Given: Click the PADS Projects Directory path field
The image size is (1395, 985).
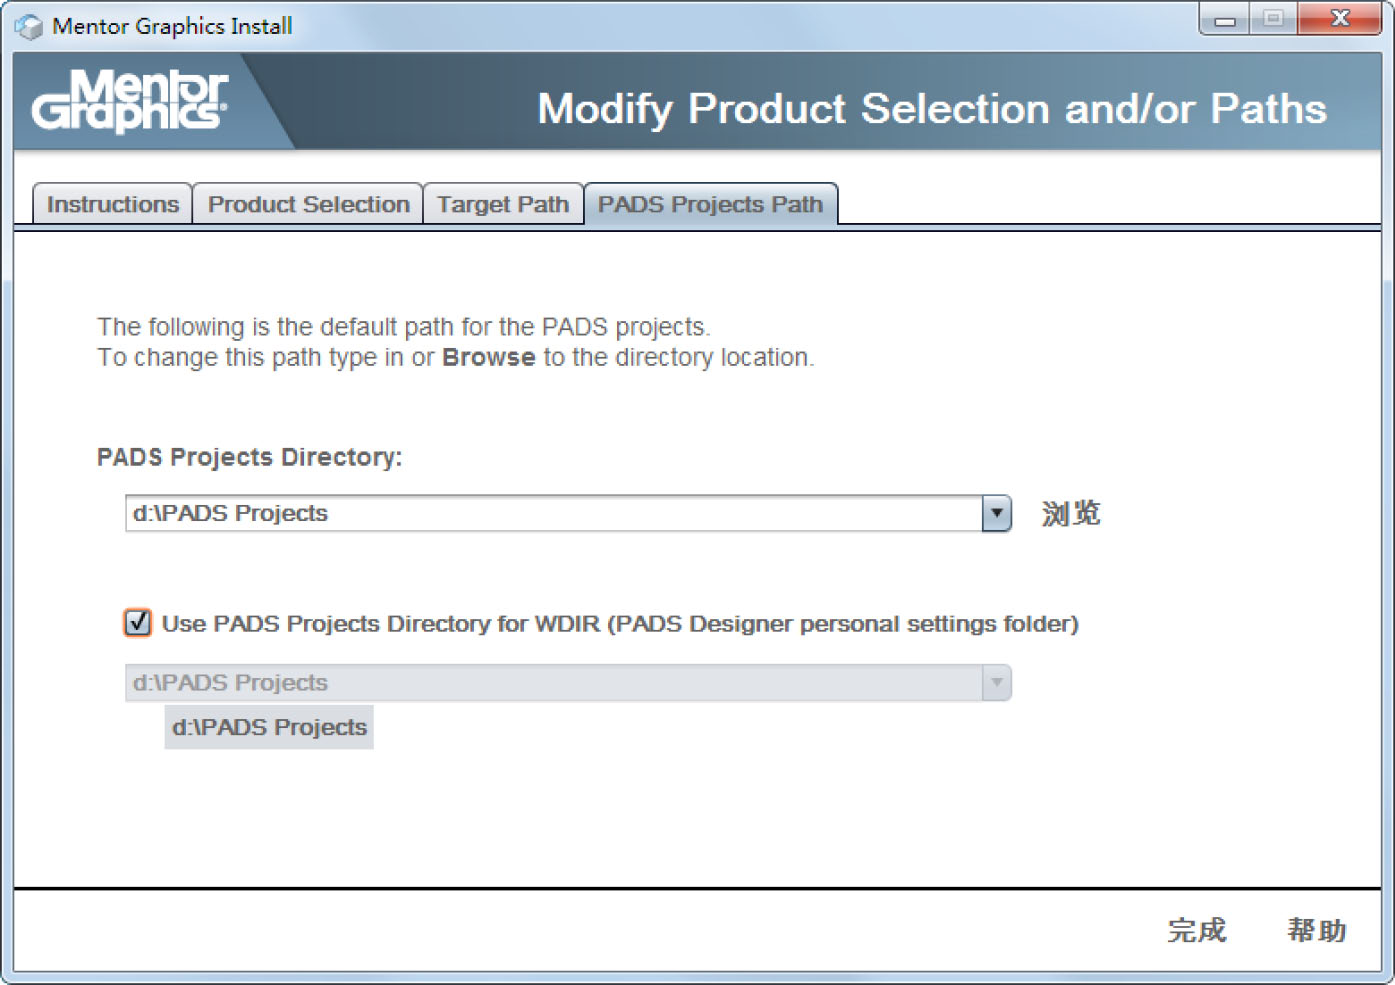Looking at the screenshot, I should click(x=554, y=513).
